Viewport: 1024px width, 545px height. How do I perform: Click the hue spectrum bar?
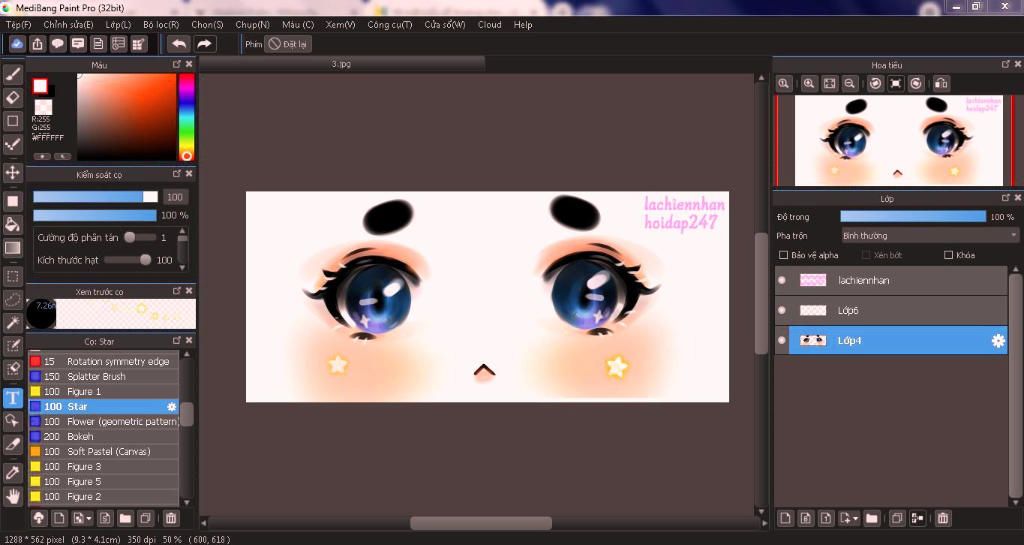point(187,117)
